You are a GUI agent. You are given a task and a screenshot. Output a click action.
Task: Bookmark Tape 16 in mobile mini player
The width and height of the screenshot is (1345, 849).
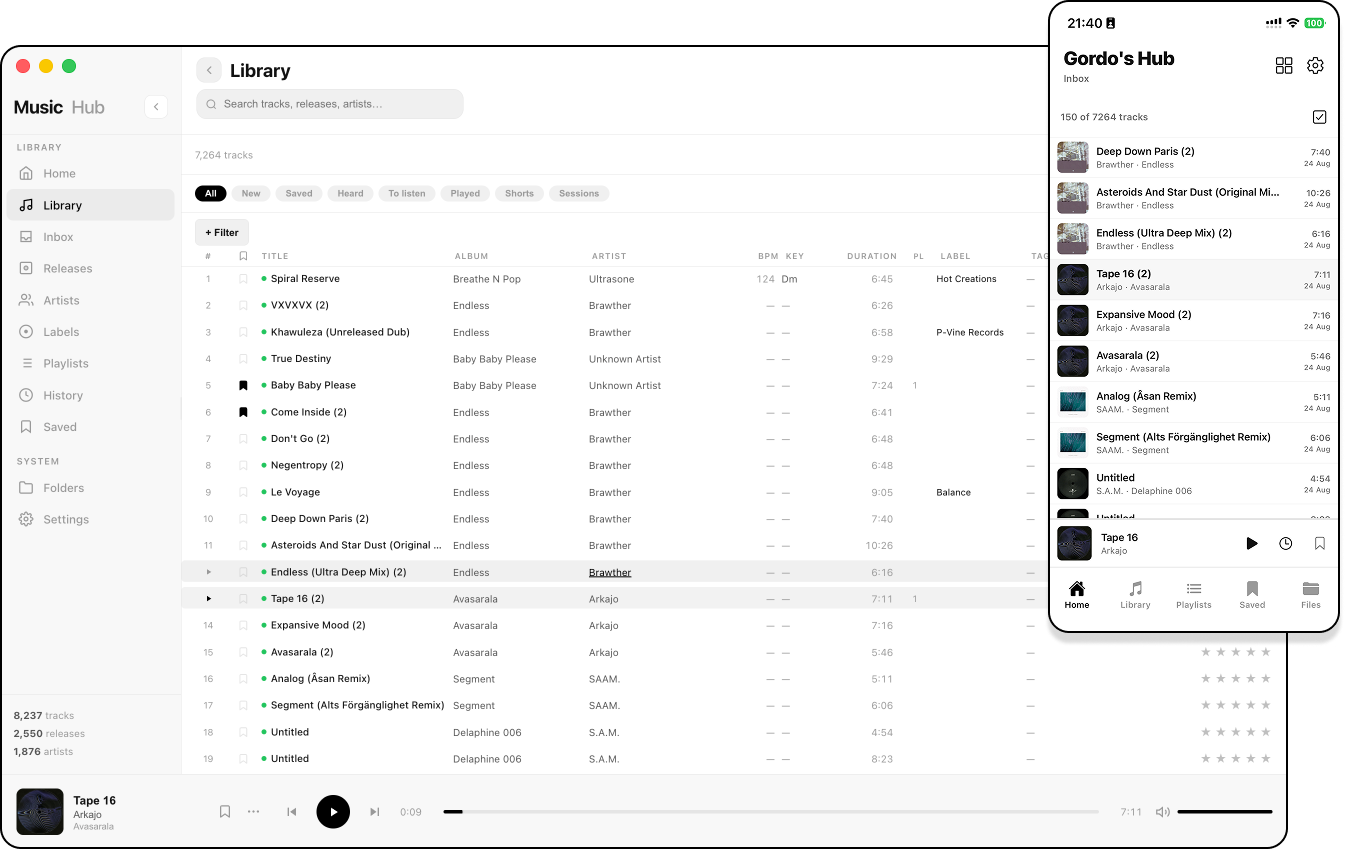(x=1320, y=544)
